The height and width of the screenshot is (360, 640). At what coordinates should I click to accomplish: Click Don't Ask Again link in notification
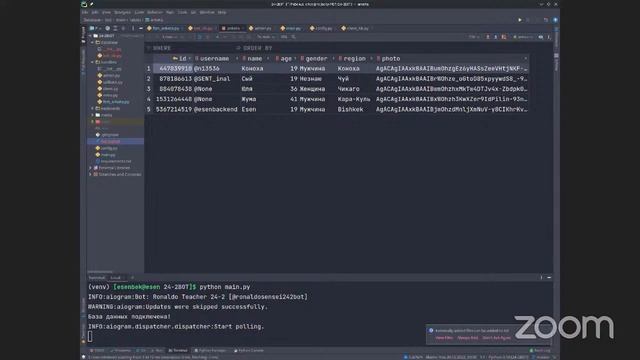click(496, 338)
